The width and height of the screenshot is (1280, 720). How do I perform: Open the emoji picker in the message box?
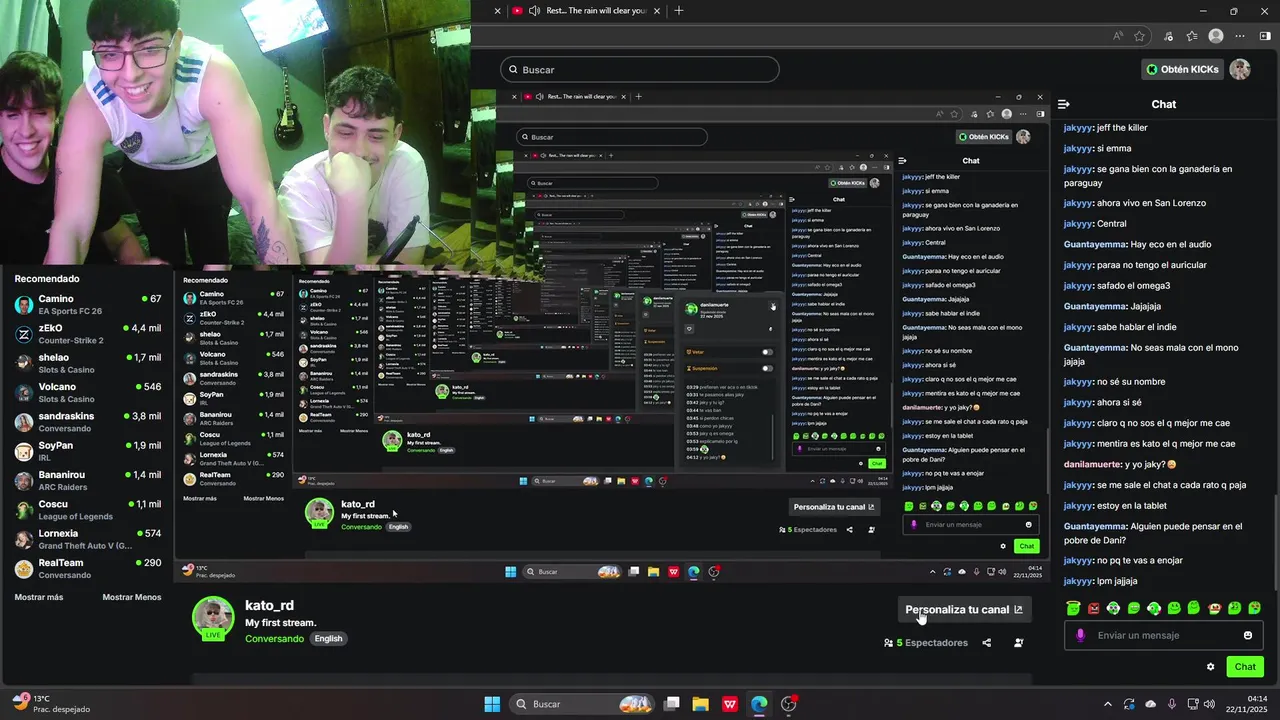pos(1247,635)
